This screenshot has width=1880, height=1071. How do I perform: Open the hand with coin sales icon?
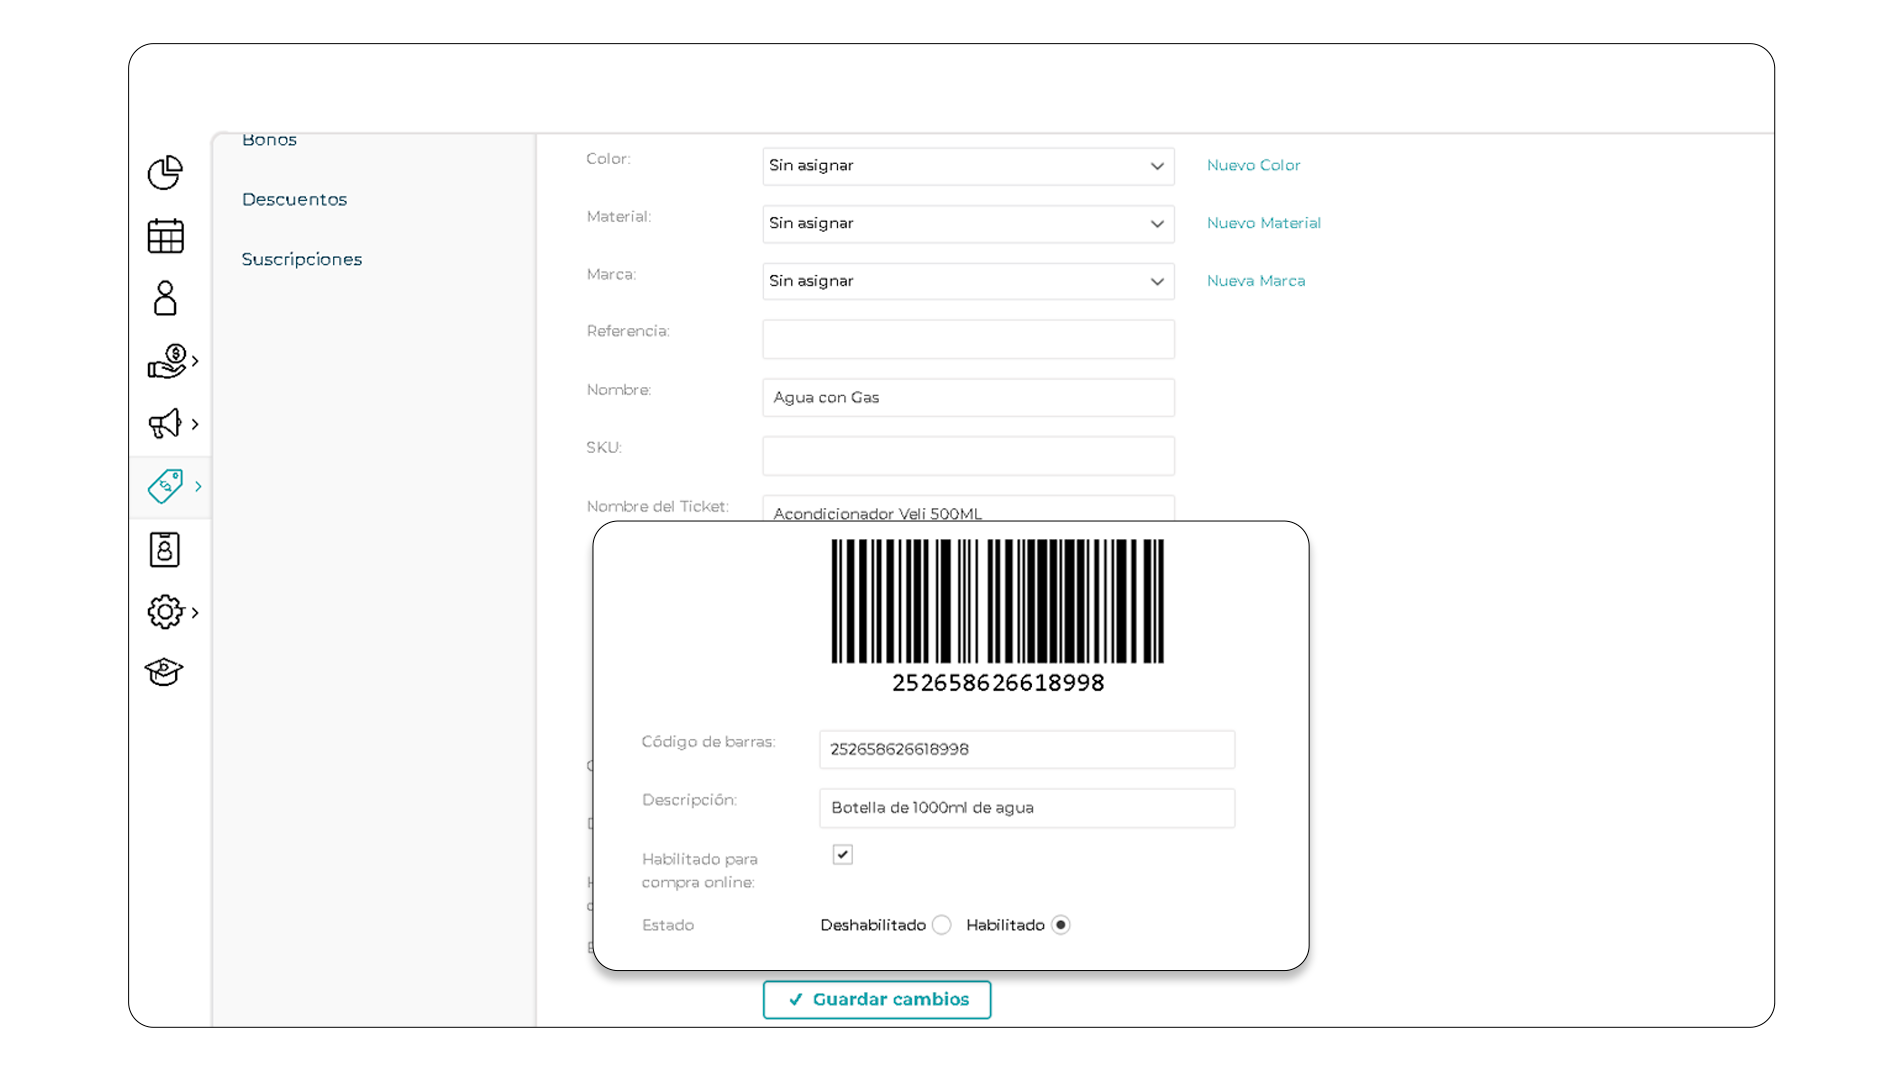pos(167,361)
